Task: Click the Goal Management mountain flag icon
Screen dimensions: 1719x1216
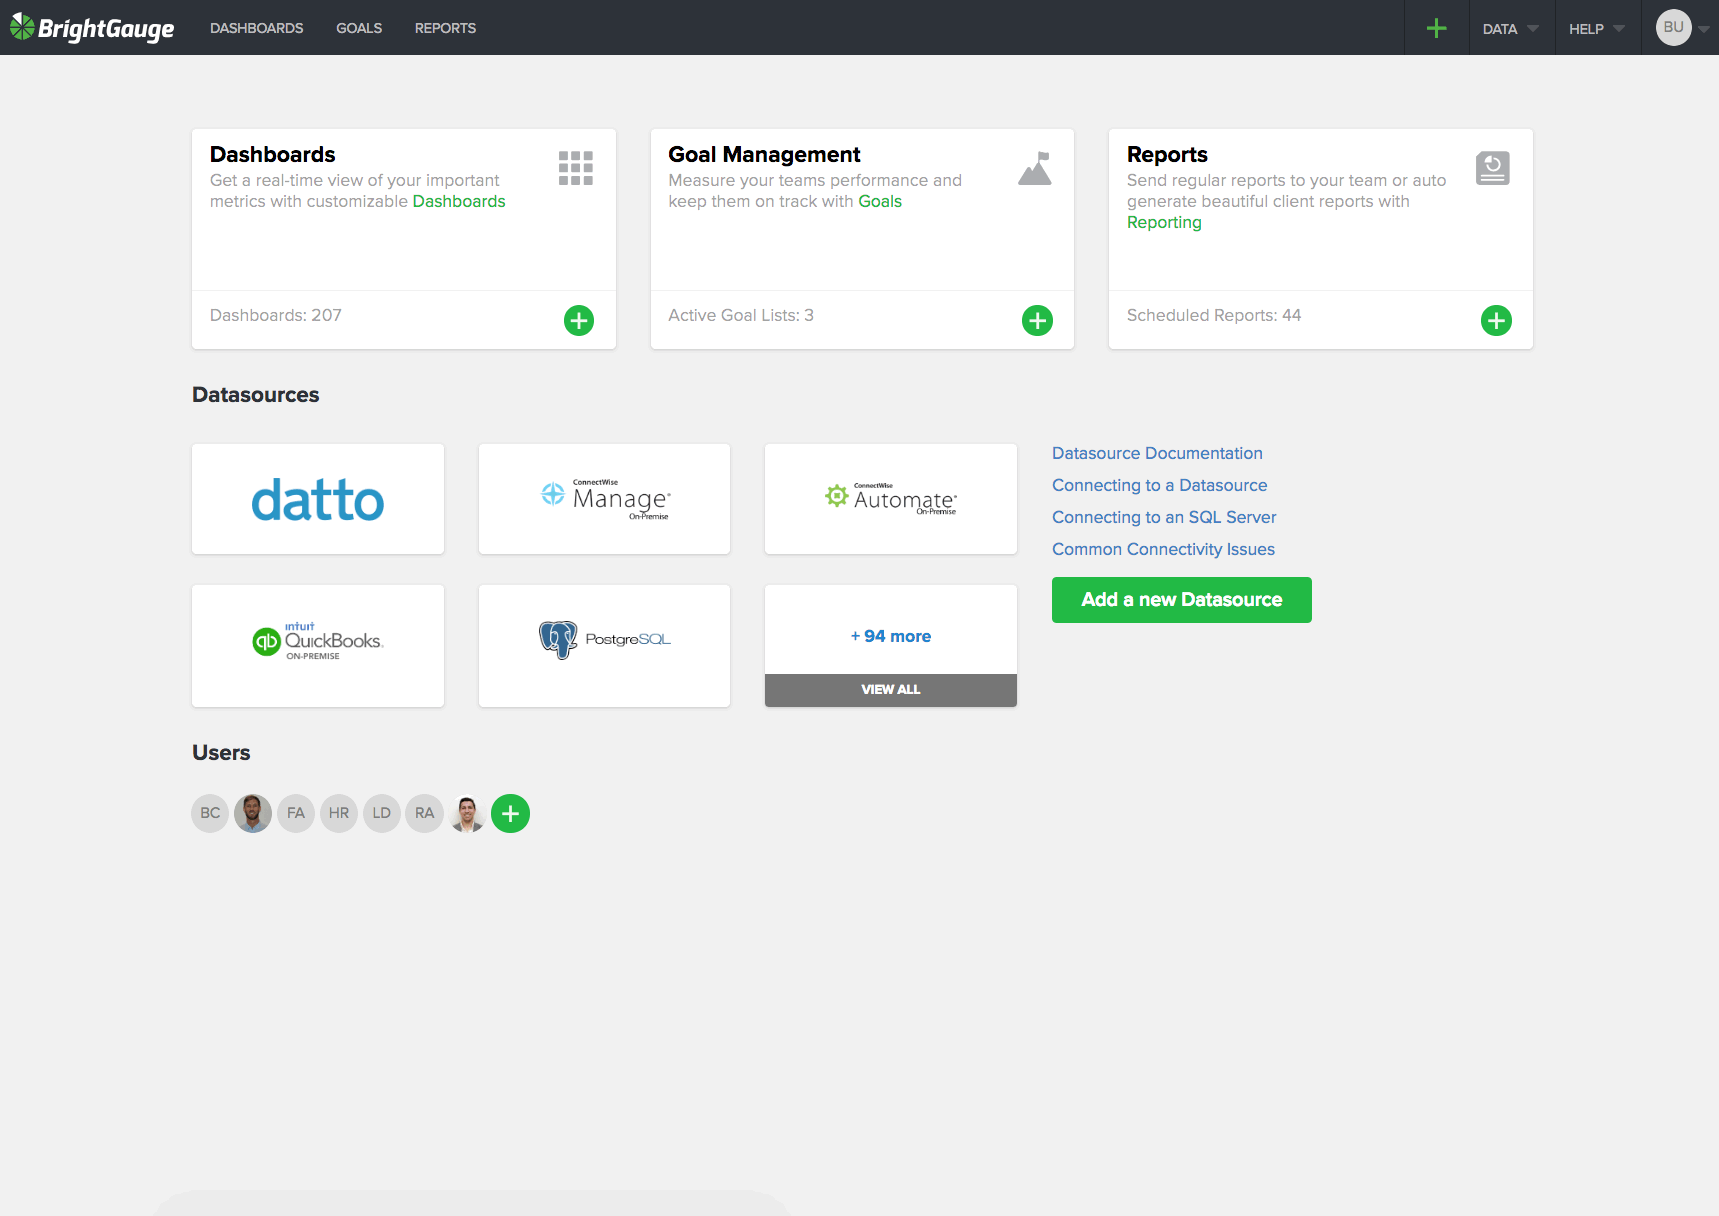Action: (1035, 168)
